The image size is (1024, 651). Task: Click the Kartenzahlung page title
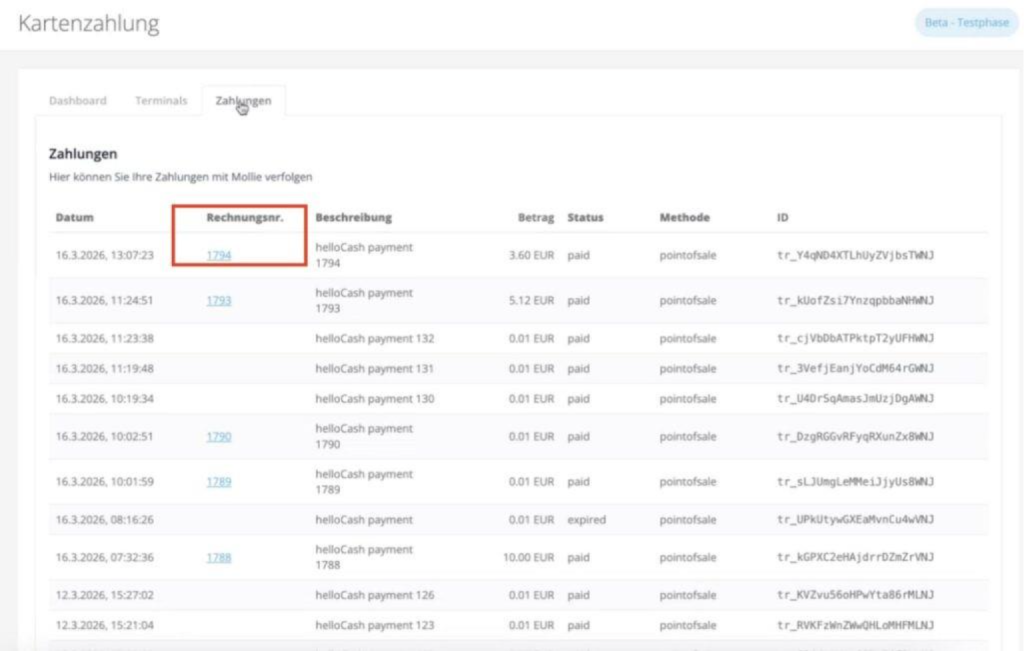(89, 24)
